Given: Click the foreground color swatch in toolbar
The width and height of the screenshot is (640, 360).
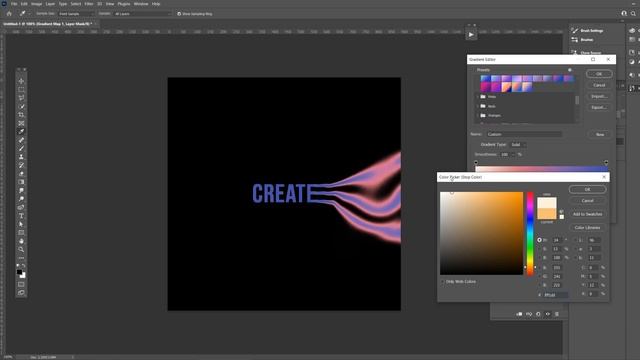Looking at the screenshot, I should 19,271.
